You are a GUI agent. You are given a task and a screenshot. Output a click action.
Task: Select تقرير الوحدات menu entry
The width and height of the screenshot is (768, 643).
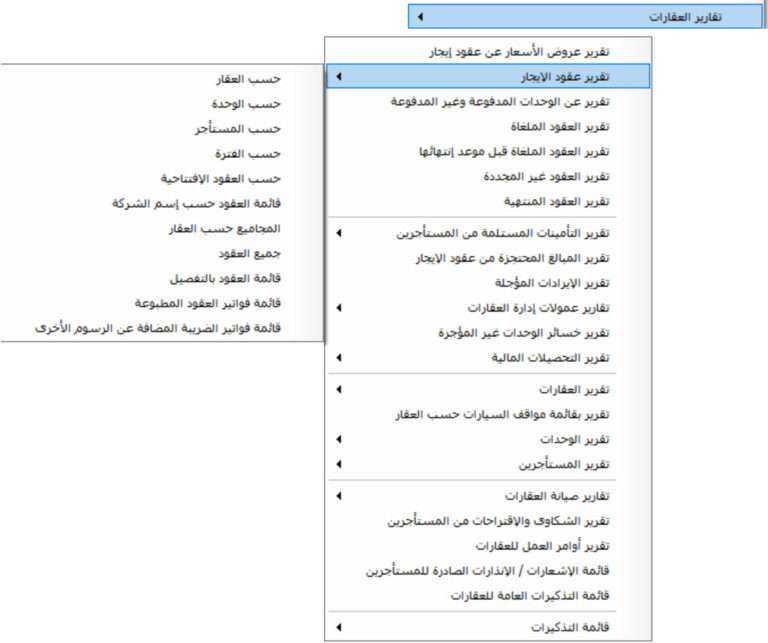pos(488,440)
